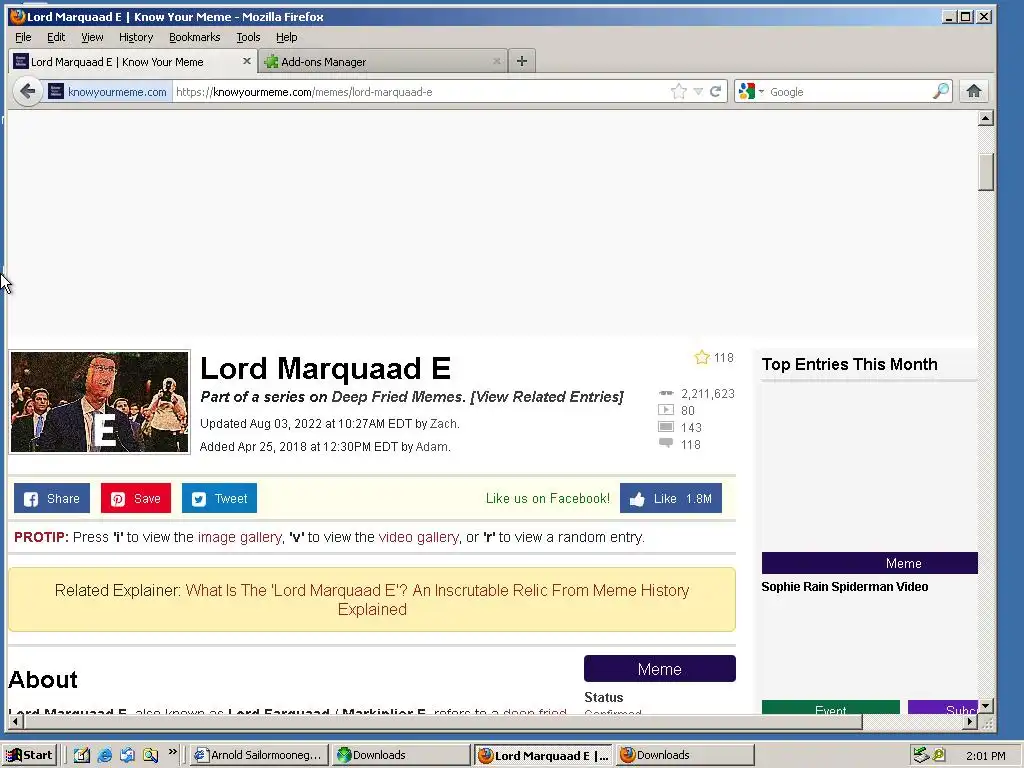Go back with the browser back arrow
The width and height of the screenshot is (1024, 768).
[x=27, y=91]
